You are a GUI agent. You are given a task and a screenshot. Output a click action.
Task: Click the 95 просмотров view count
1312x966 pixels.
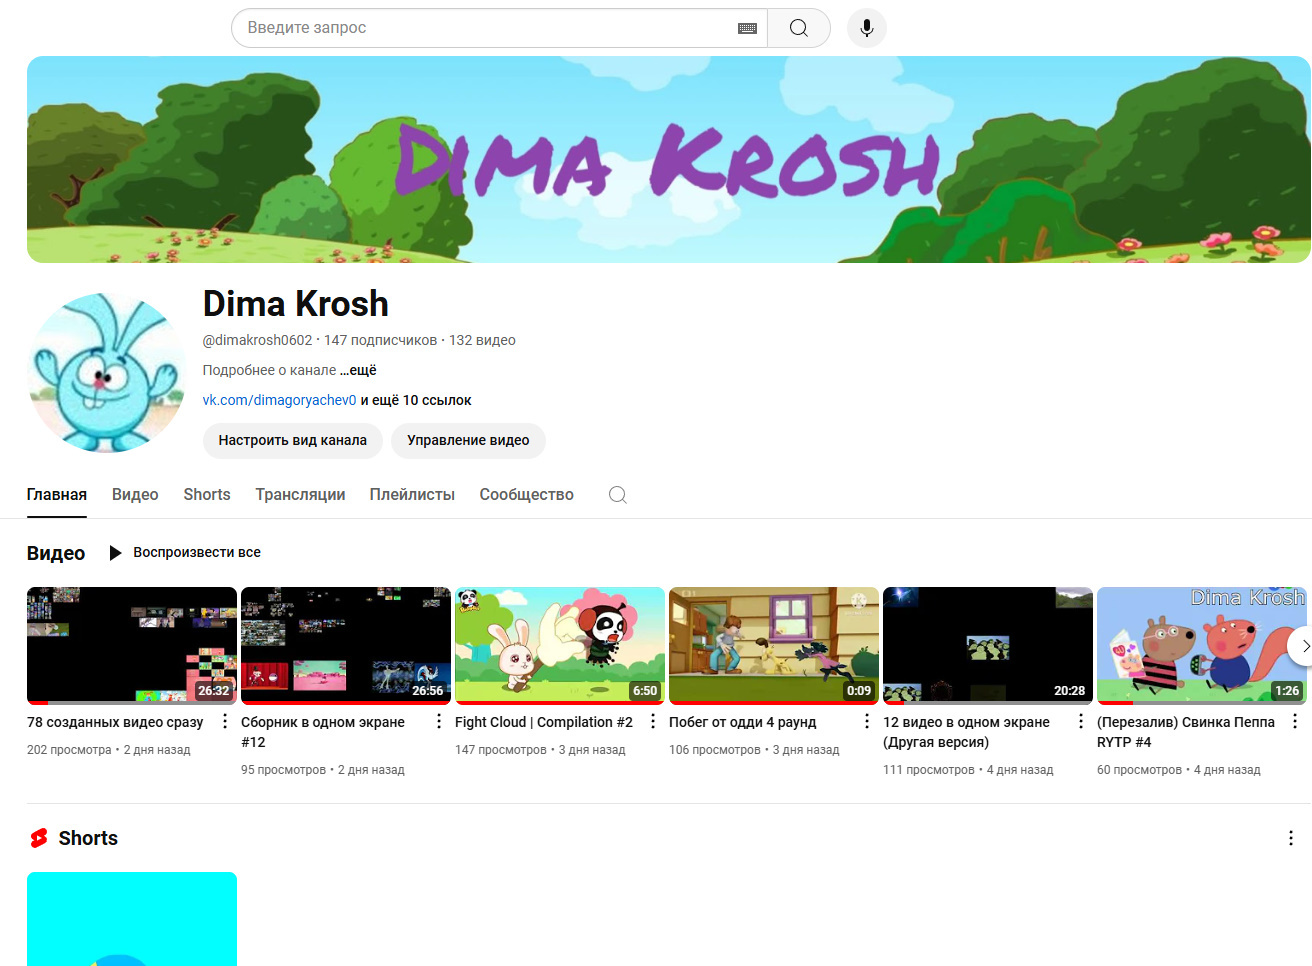284,770
